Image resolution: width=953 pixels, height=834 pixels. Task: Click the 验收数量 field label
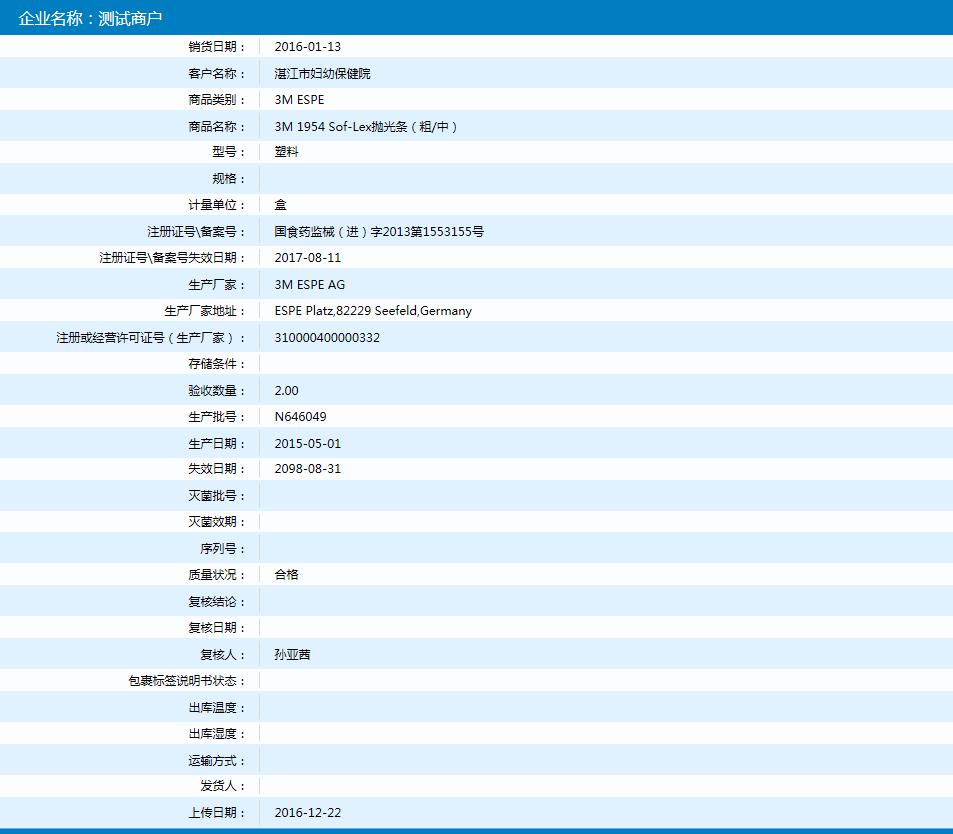[216, 391]
